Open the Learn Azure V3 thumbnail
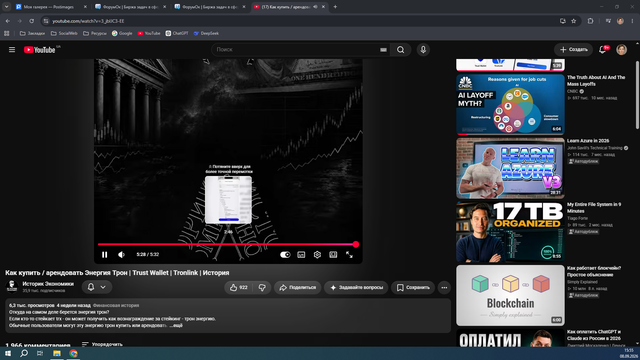The image size is (640, 360). pyautogui.click(x=510, y=168)
